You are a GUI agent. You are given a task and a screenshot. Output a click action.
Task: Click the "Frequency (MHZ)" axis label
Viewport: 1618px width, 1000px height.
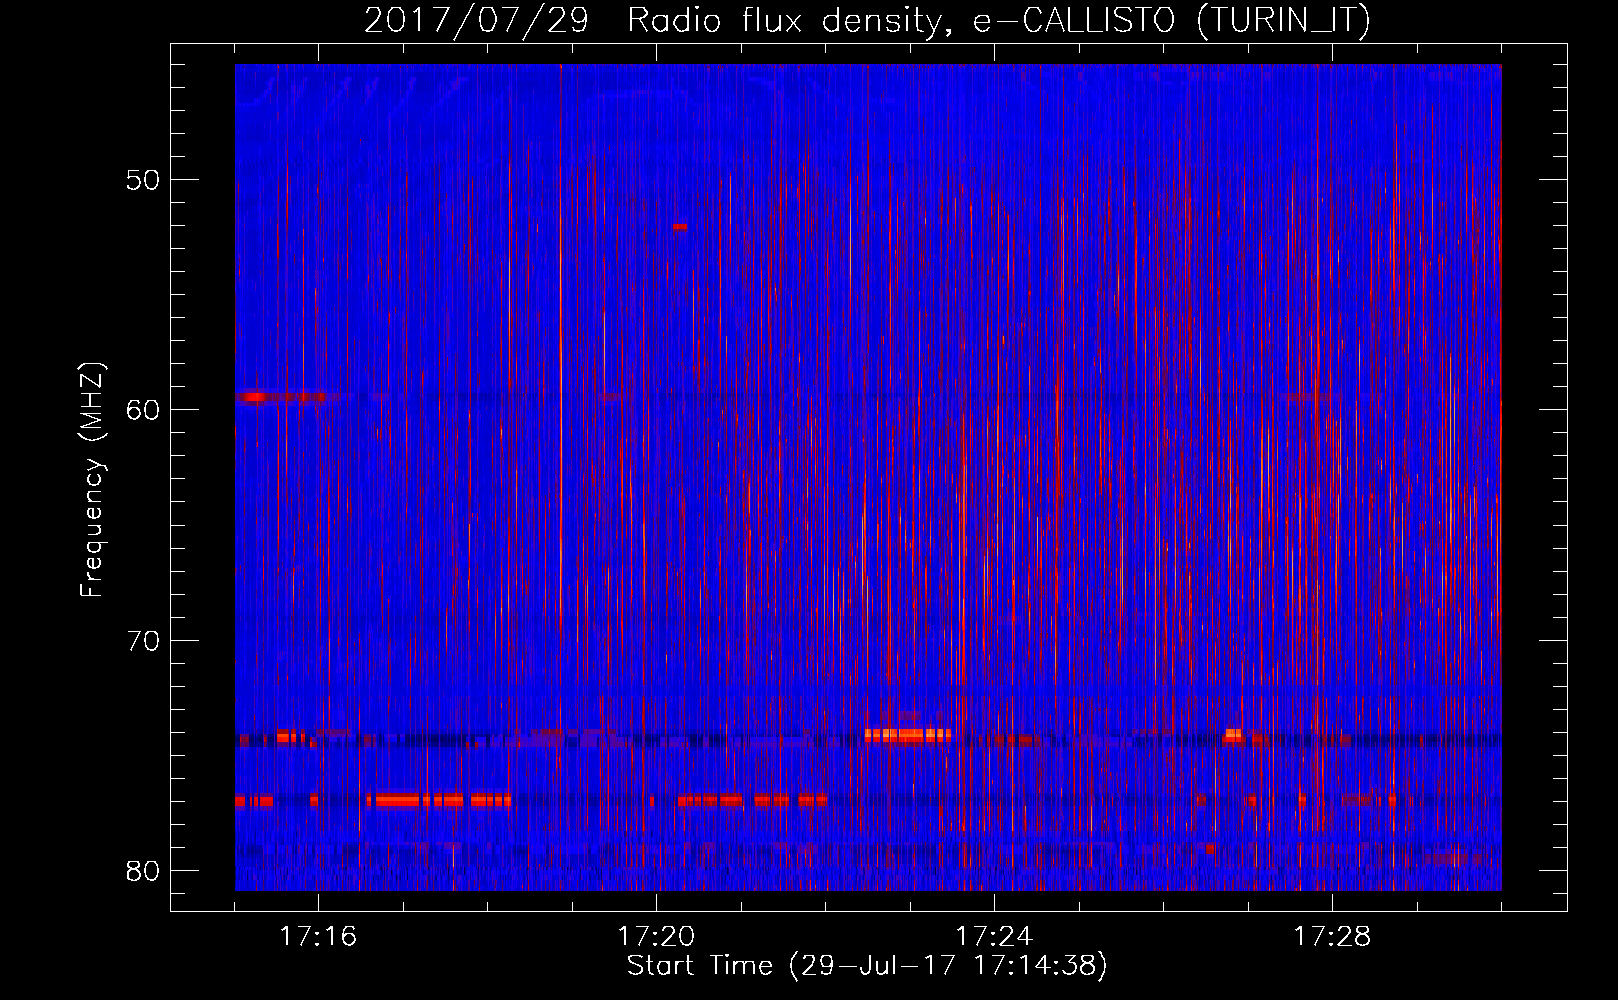92,480
